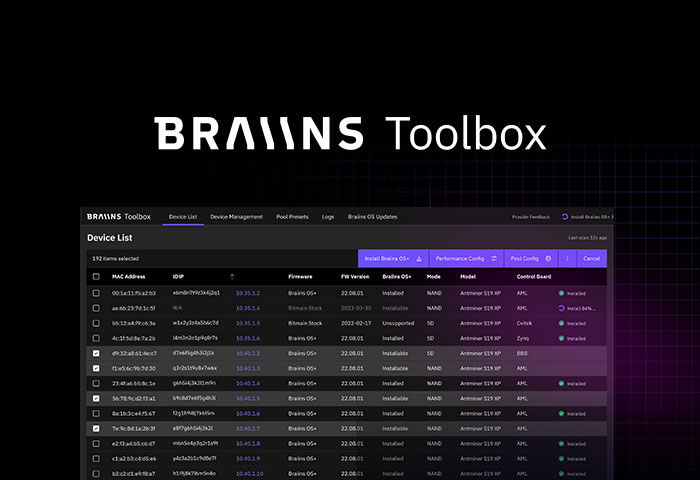Open device IP link 10.40.1.6

pos(248,413)
